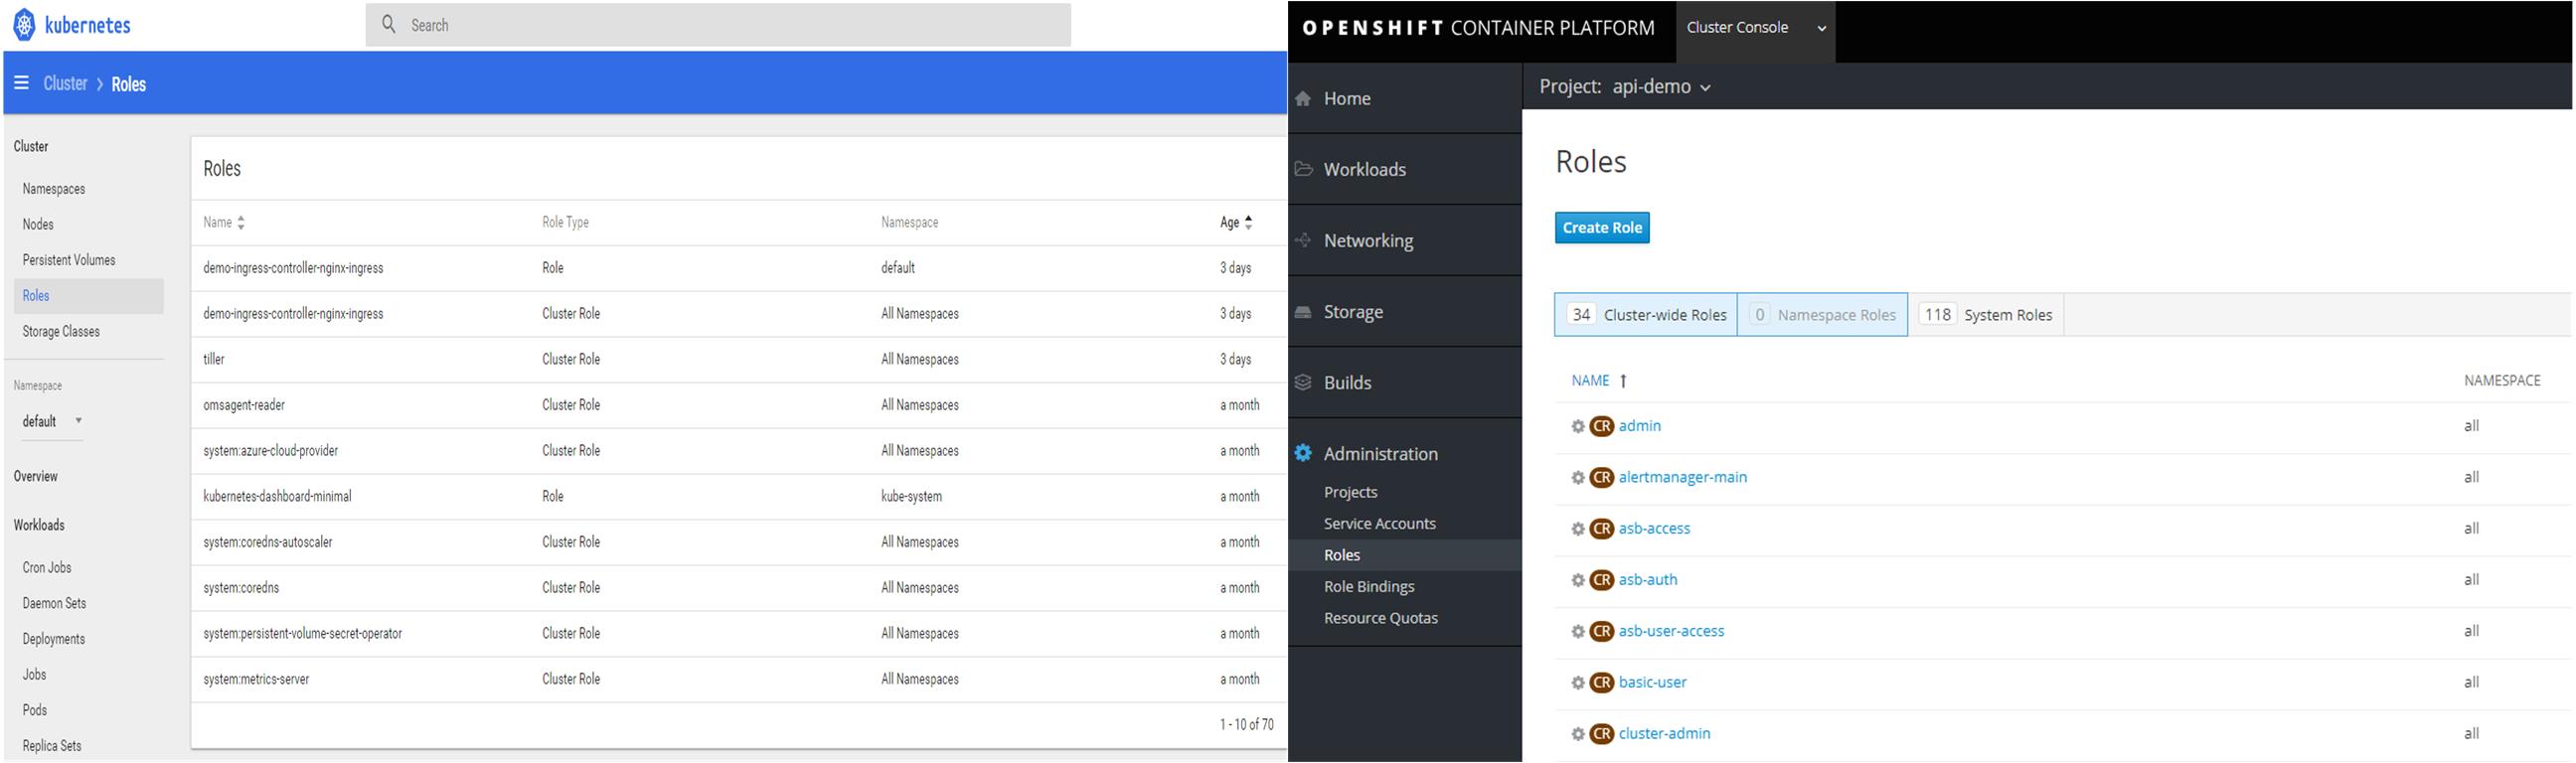The height and width of the screenshot is (763, 2576).
Task: Select the omsagent-reader role row
Action: click(739, 405)
